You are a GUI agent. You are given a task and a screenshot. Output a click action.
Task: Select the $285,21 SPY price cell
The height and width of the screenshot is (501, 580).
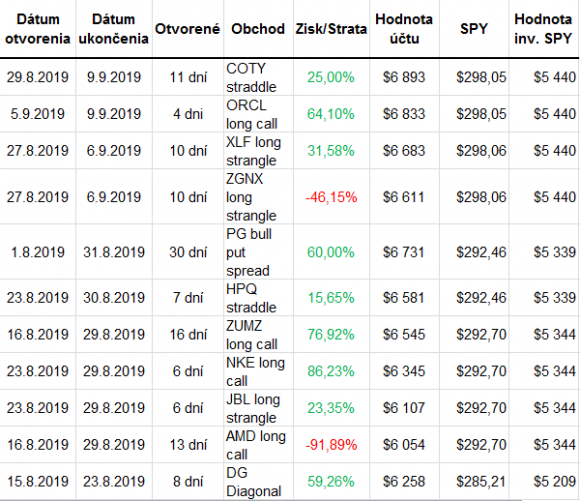point(481,482)
